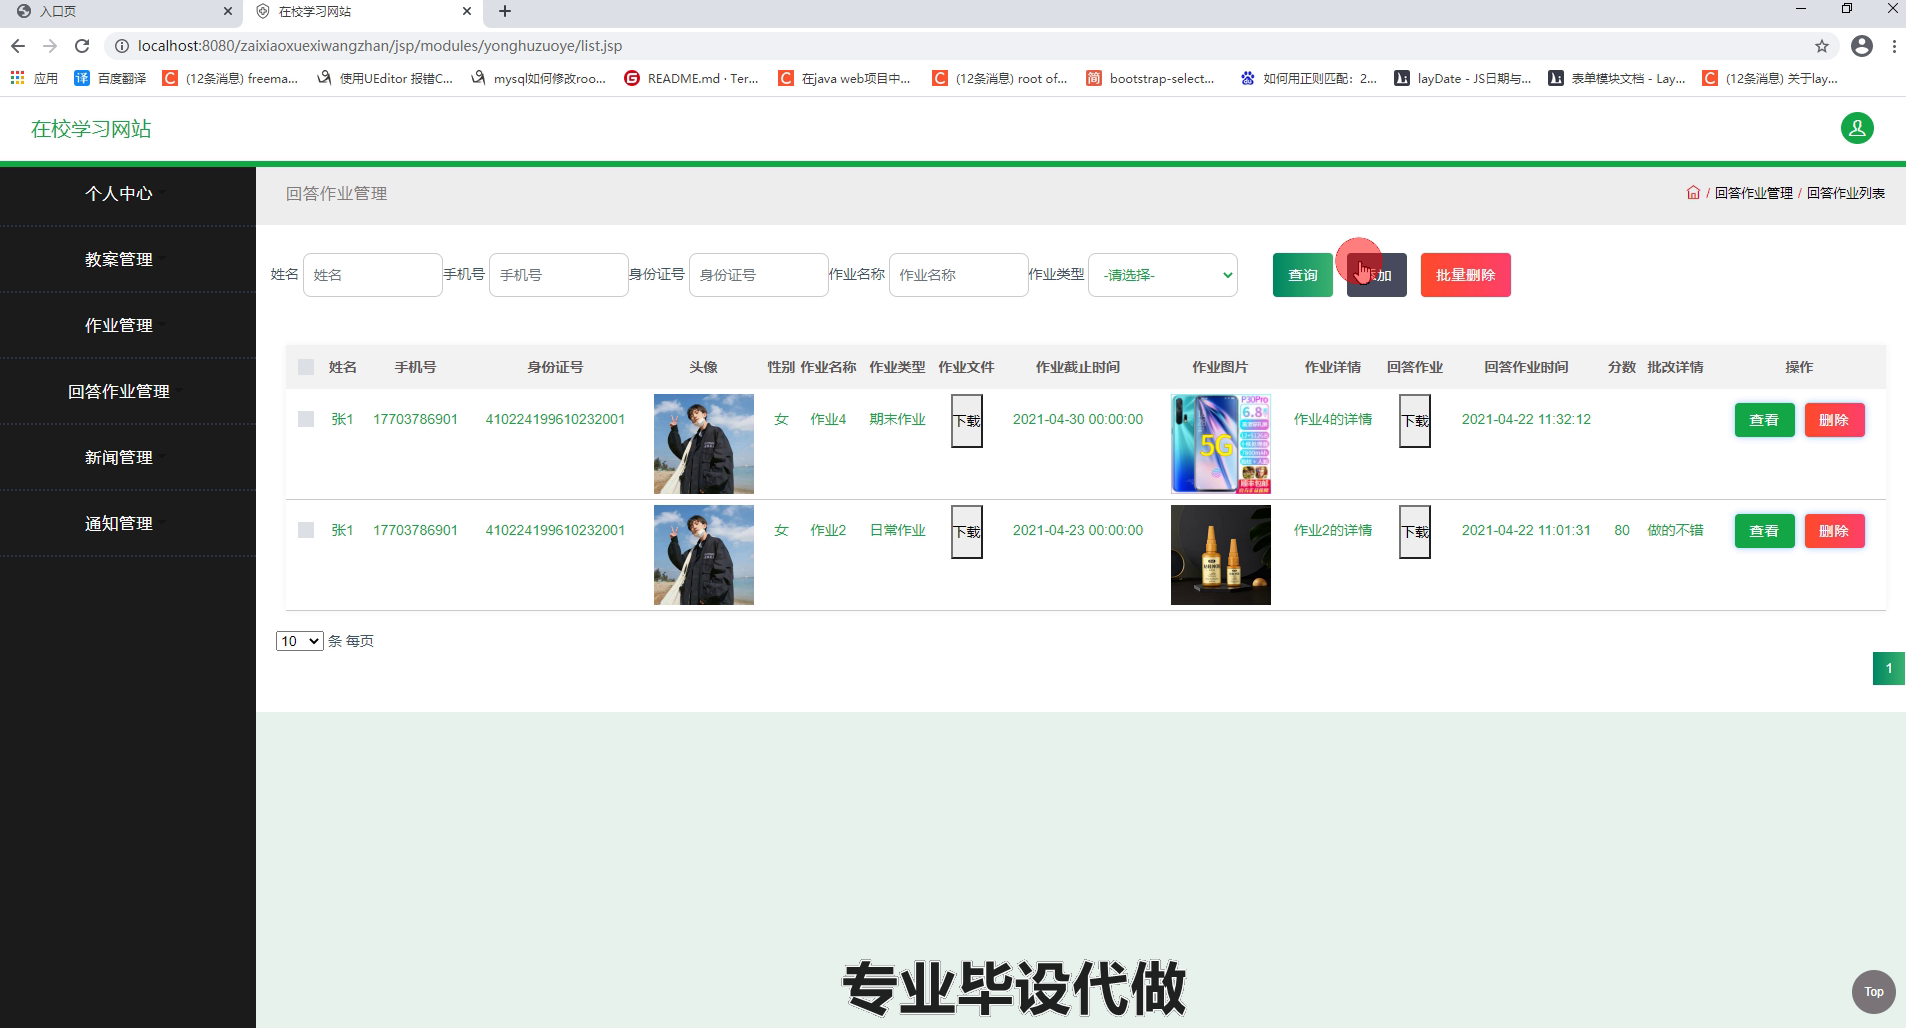
Task: Open page size dropdown showing 10
Action: [x=300, y=641]
